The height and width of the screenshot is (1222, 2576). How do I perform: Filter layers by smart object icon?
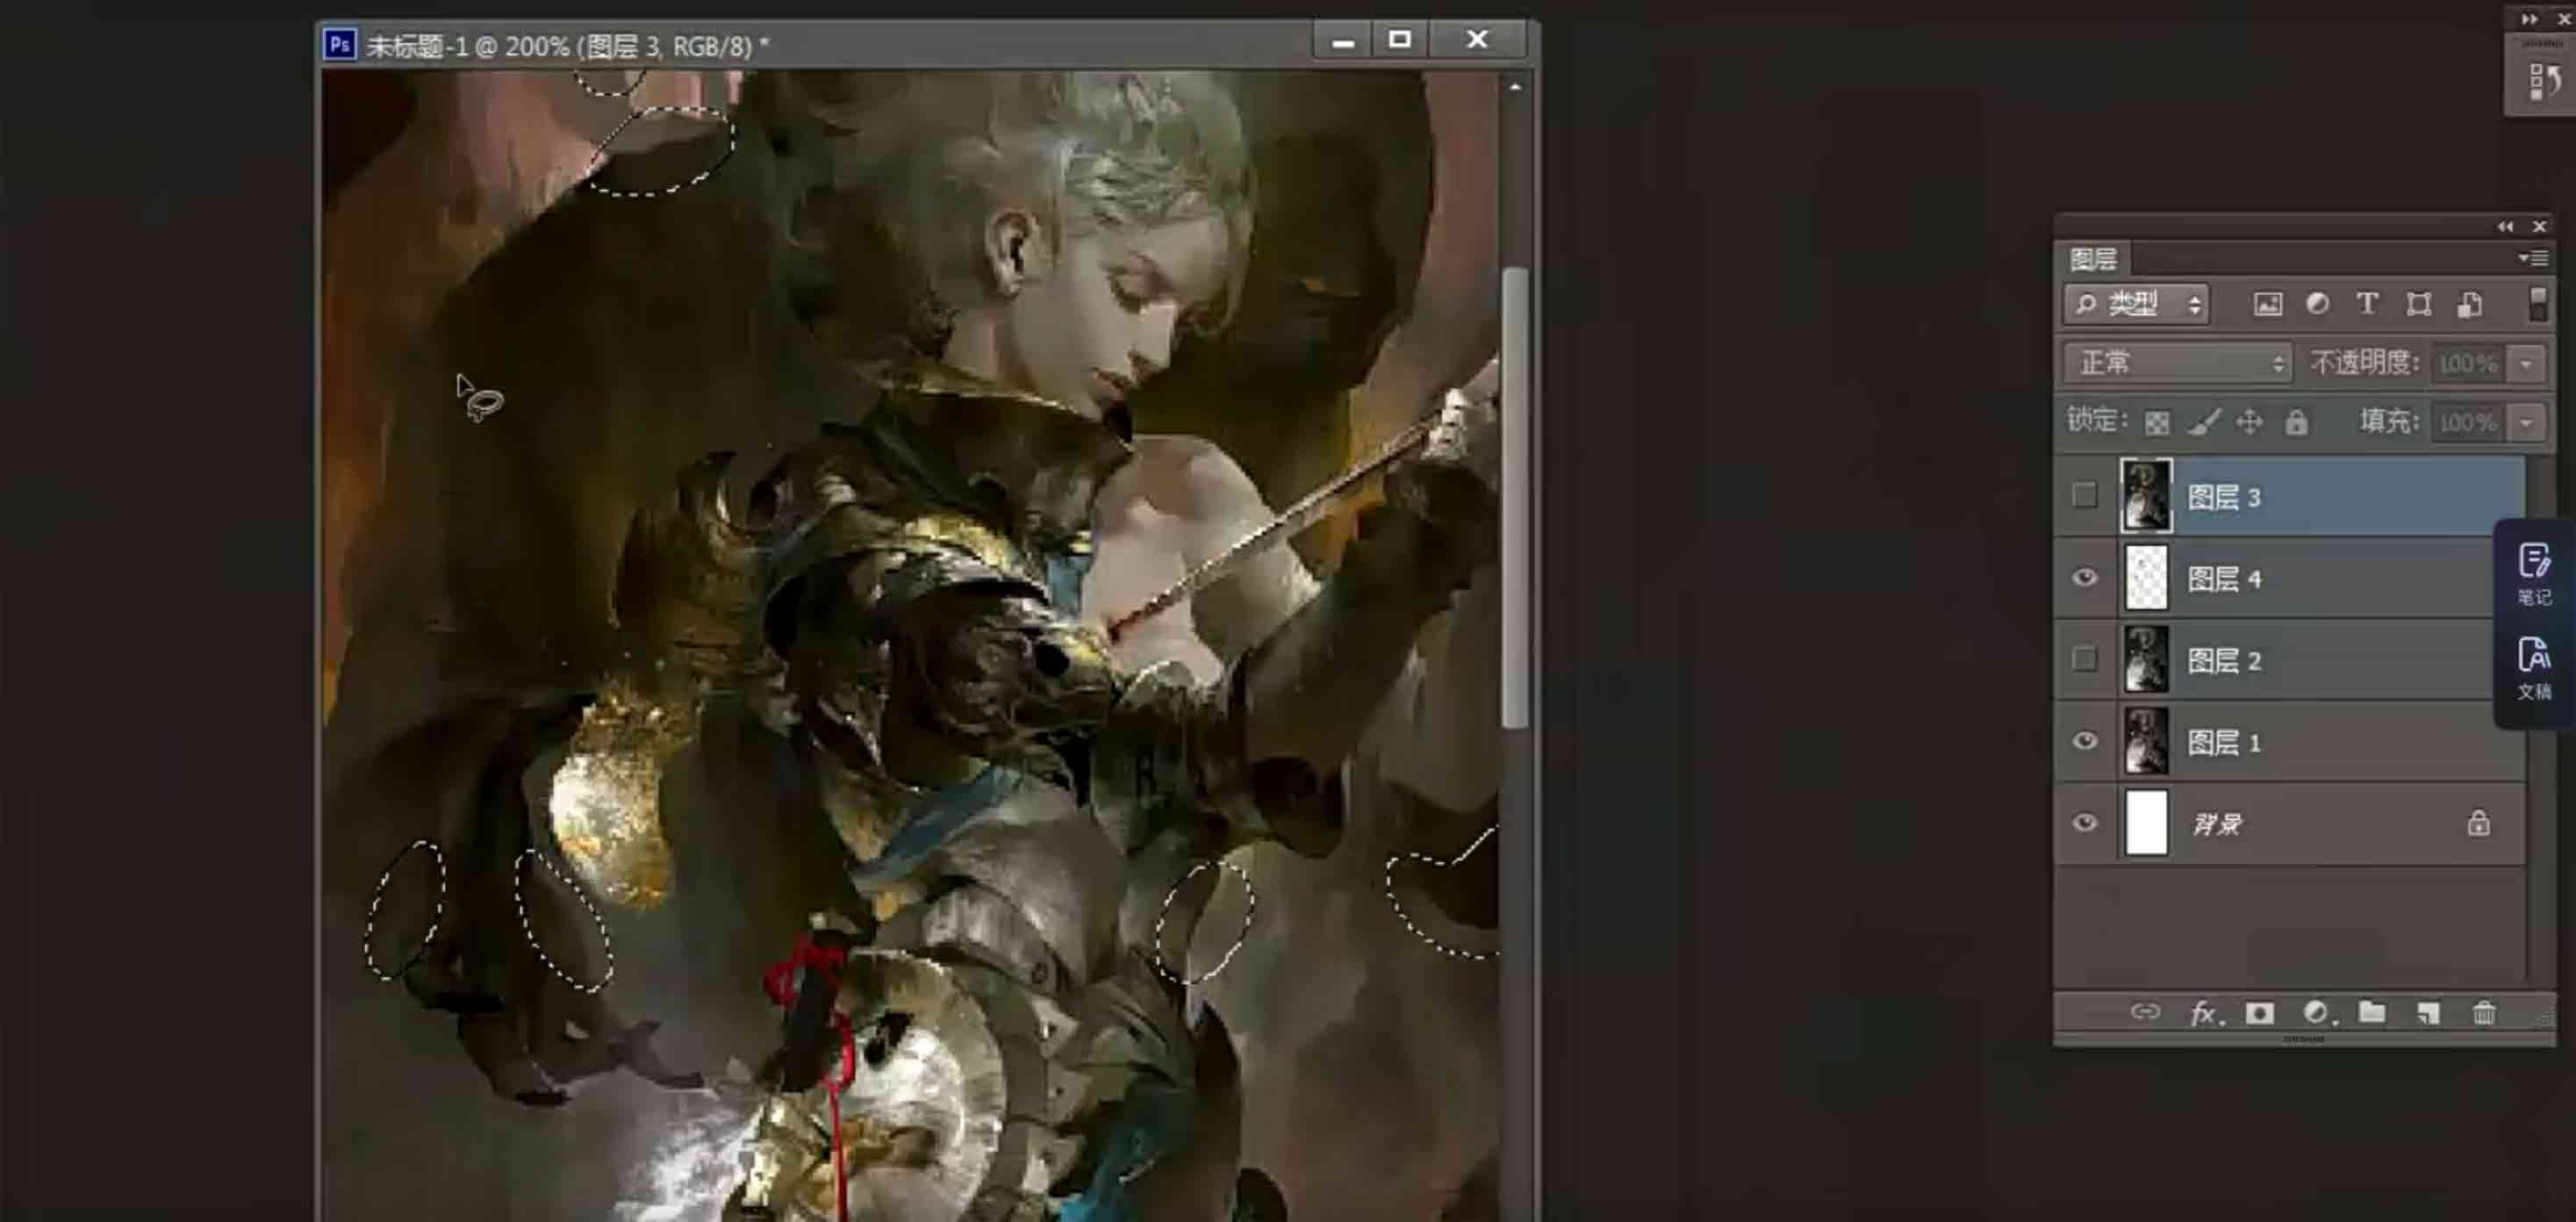click(x=2469, y=304)
